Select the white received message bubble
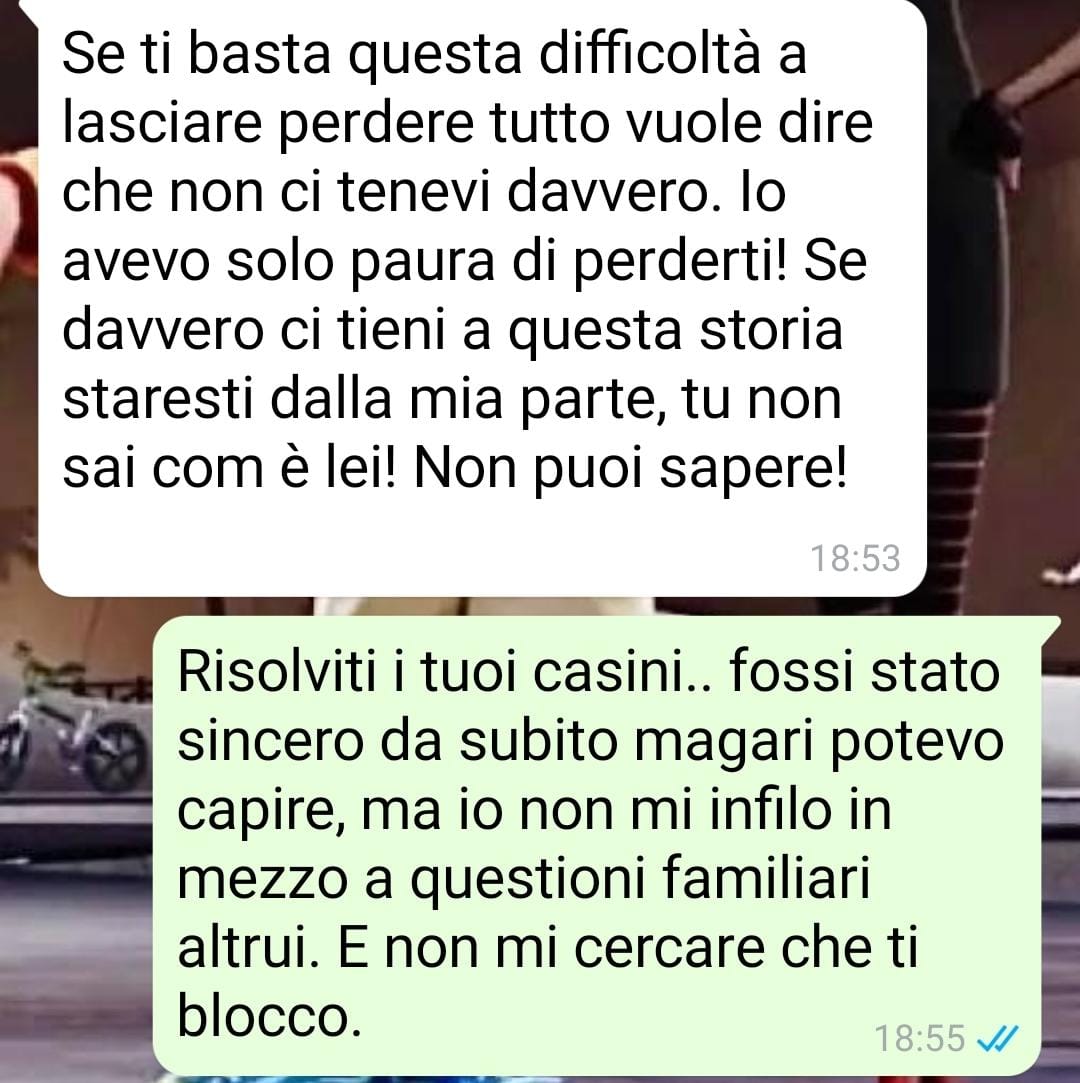 [482, 297]
